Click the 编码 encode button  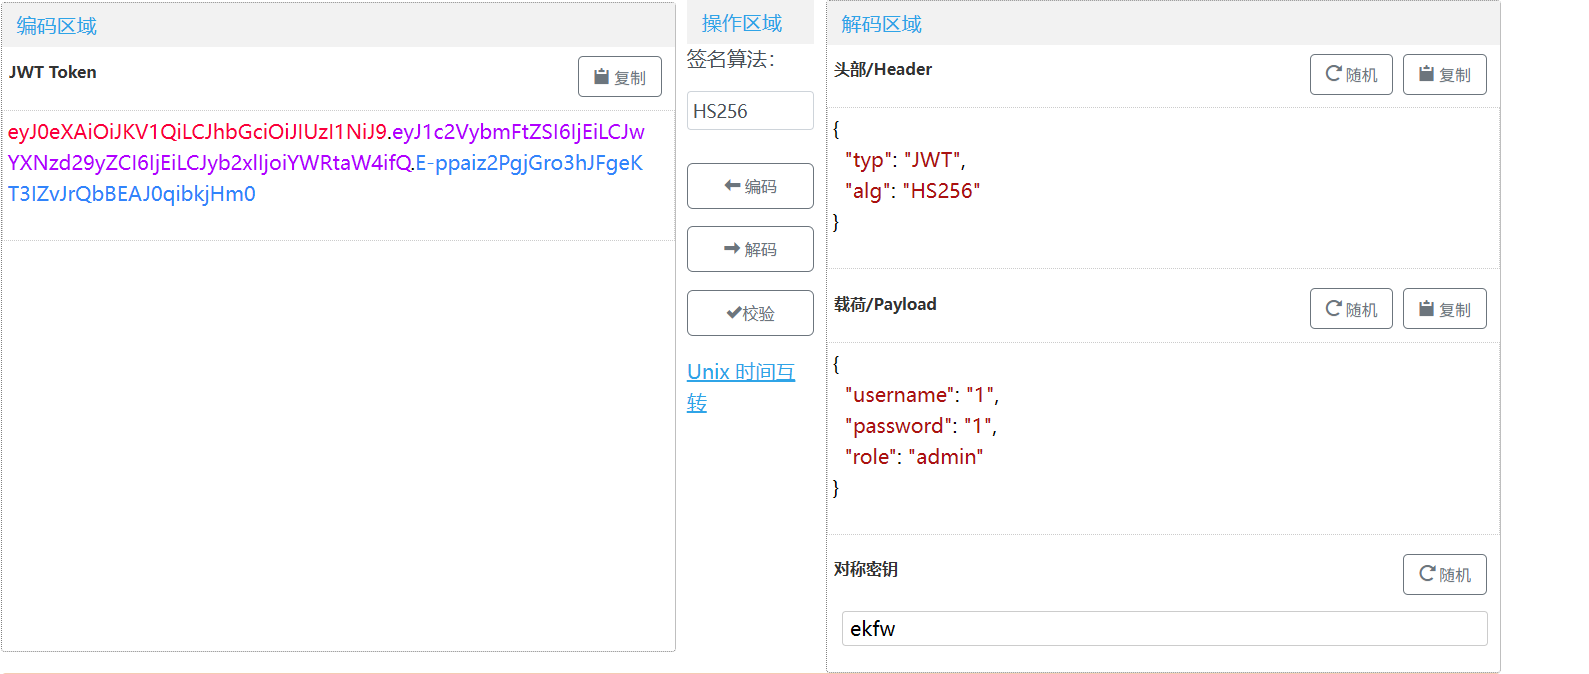pyautogui.click(x=750, y=186)
